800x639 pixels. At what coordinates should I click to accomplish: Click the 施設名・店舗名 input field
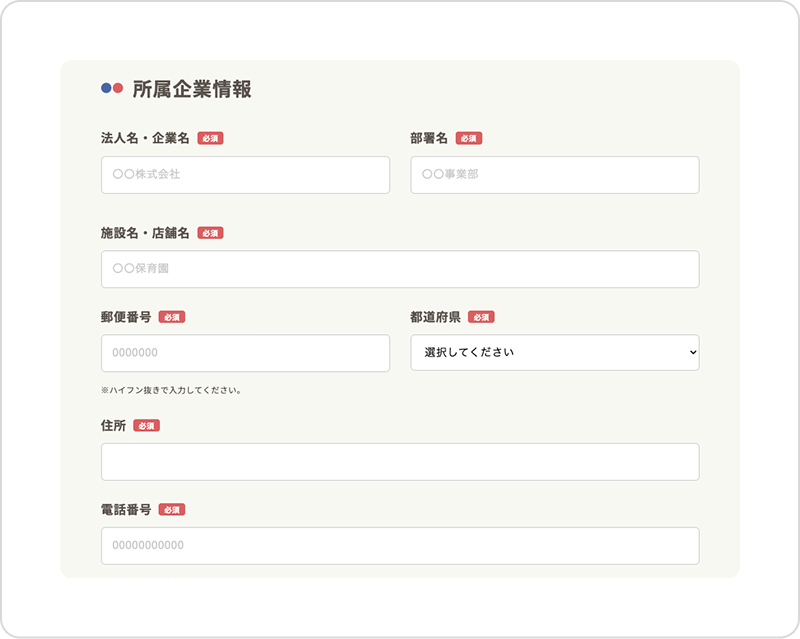(x=400, y=269)
